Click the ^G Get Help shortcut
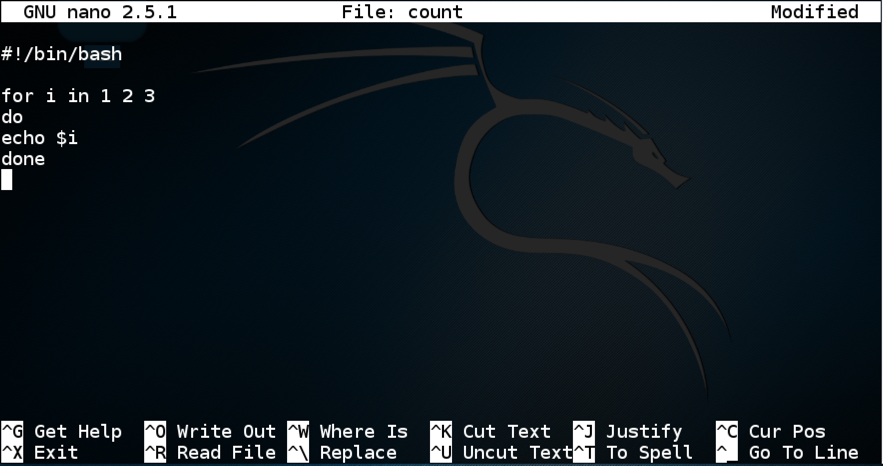This screenshot has width=883, height=466. click(61, 432)
